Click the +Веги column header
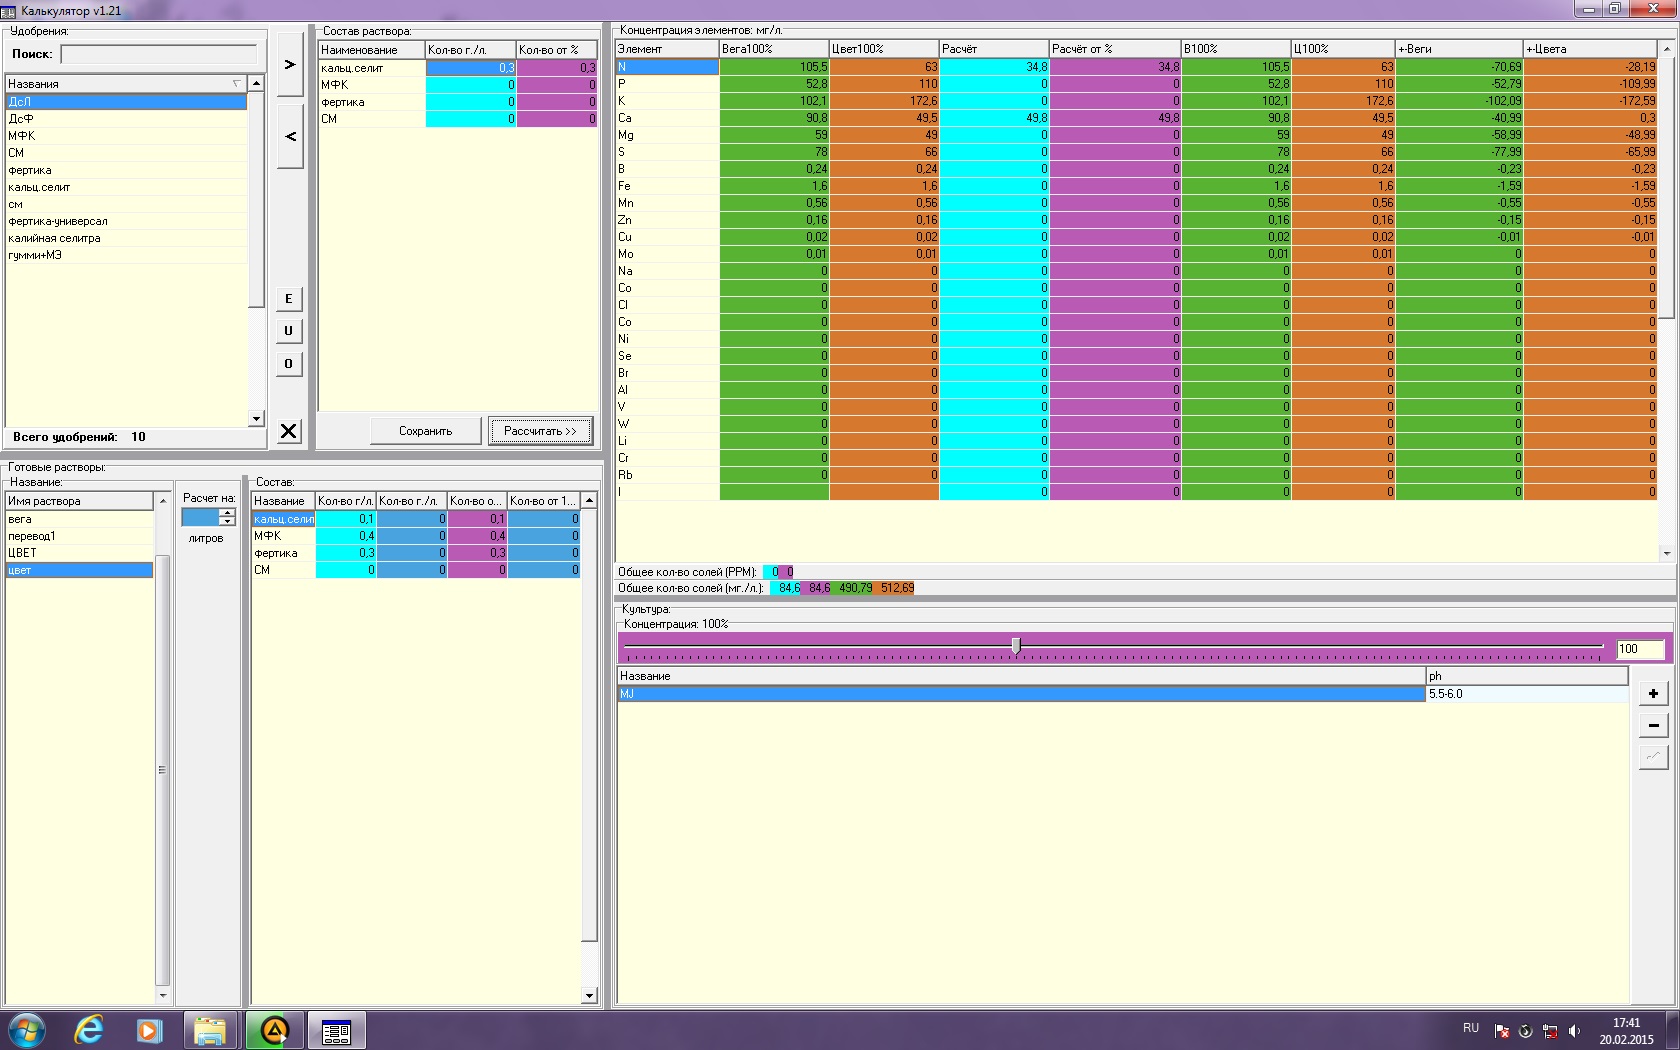 [x=1459, y=49]
